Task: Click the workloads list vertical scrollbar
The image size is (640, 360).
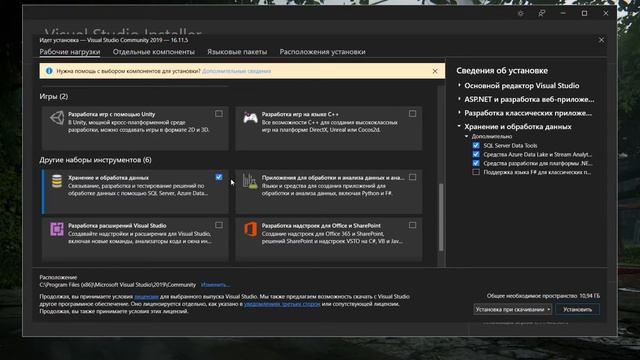Action: [x=441, y=217]
